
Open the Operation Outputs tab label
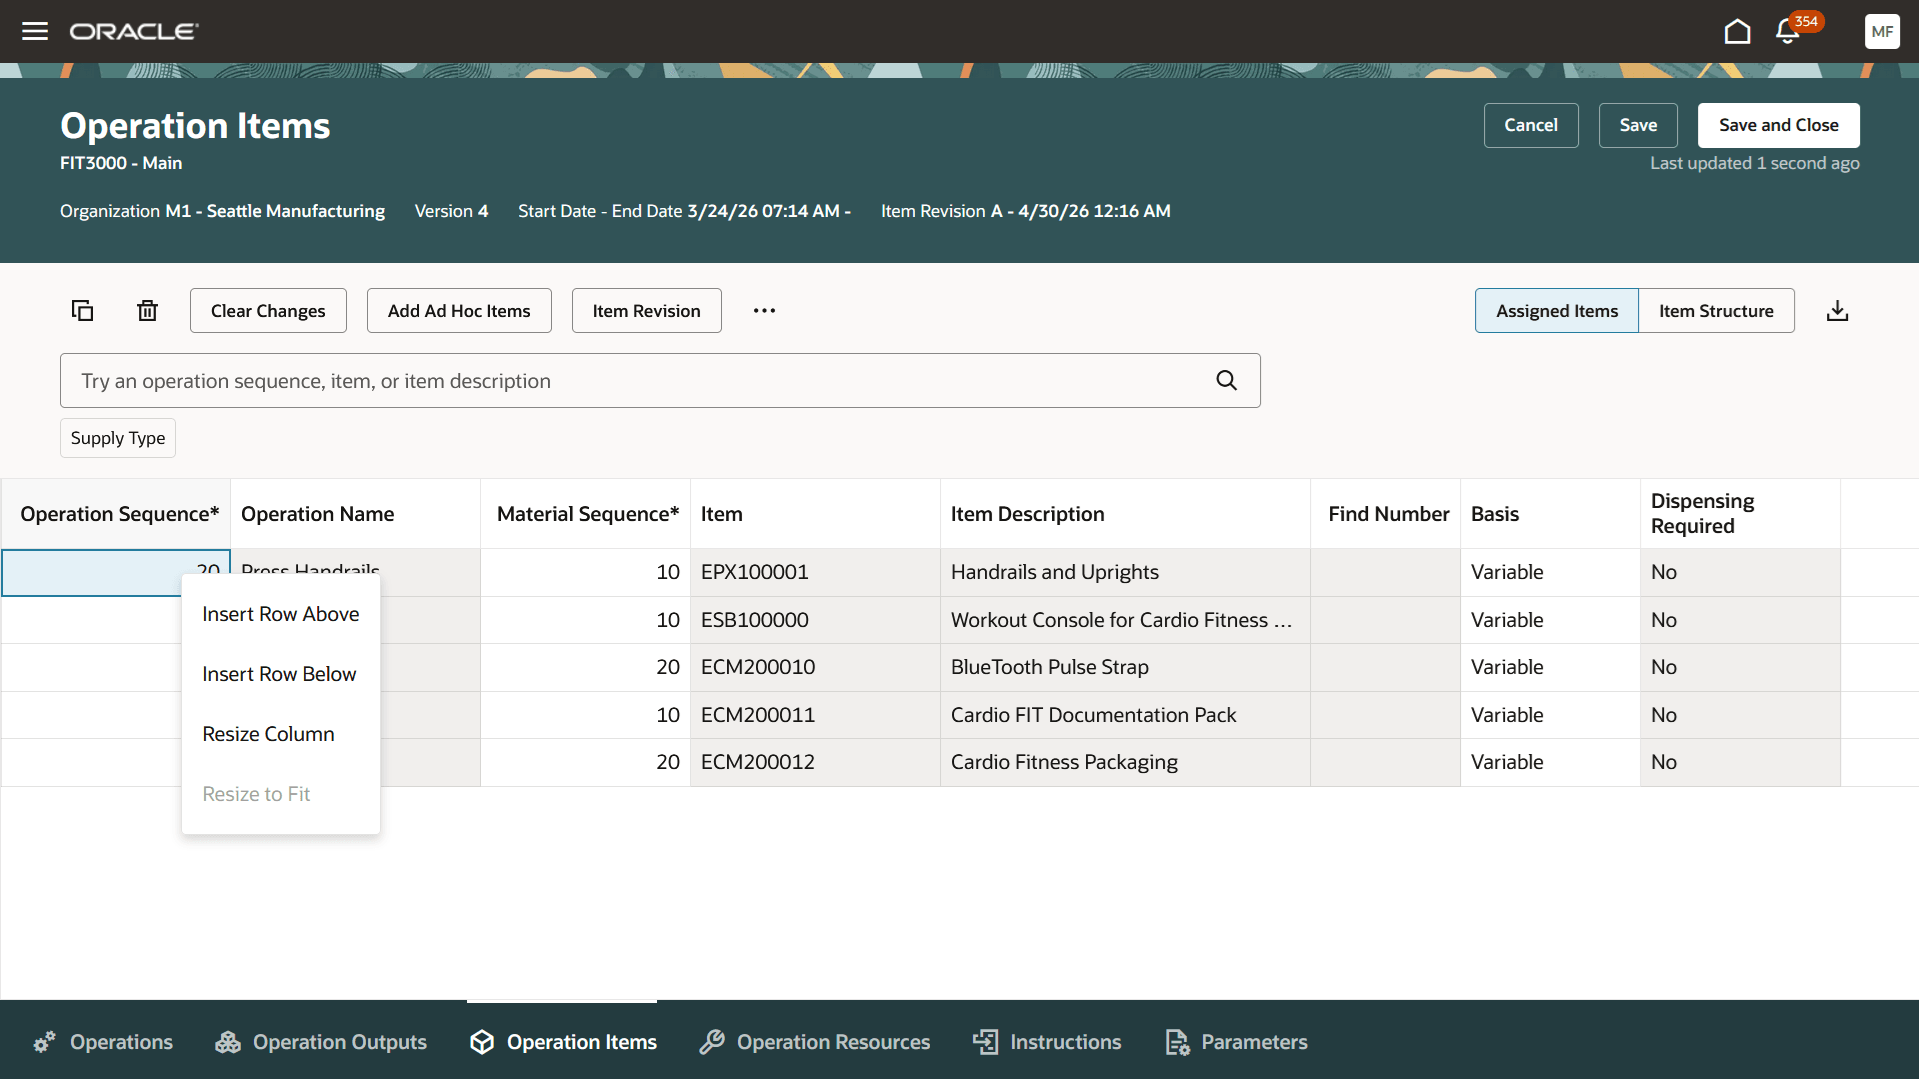(340, 1042)
